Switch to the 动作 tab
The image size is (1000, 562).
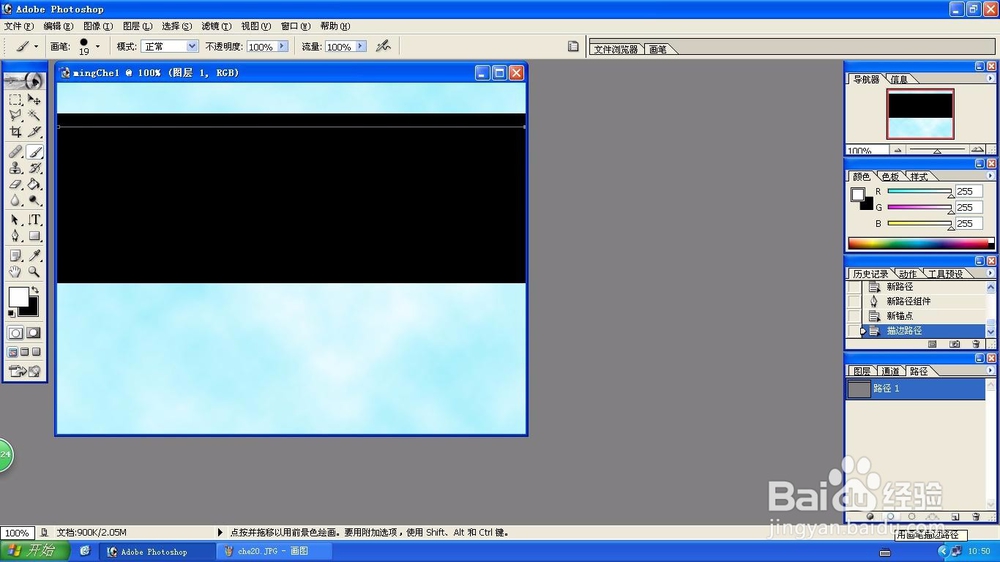click(908, 274)
